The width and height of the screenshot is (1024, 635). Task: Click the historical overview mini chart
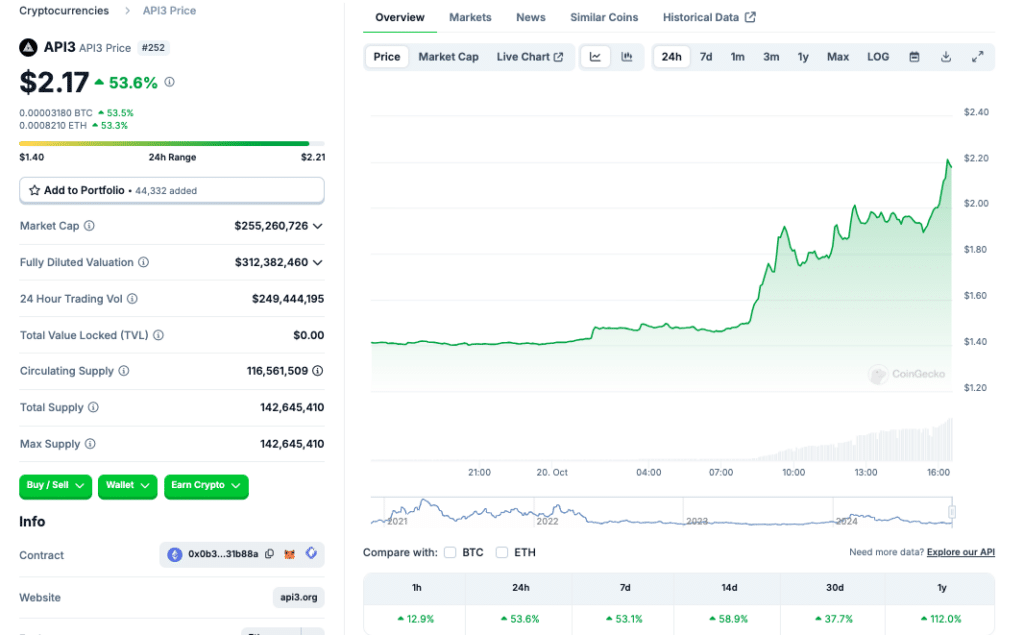tap(662, 512)
